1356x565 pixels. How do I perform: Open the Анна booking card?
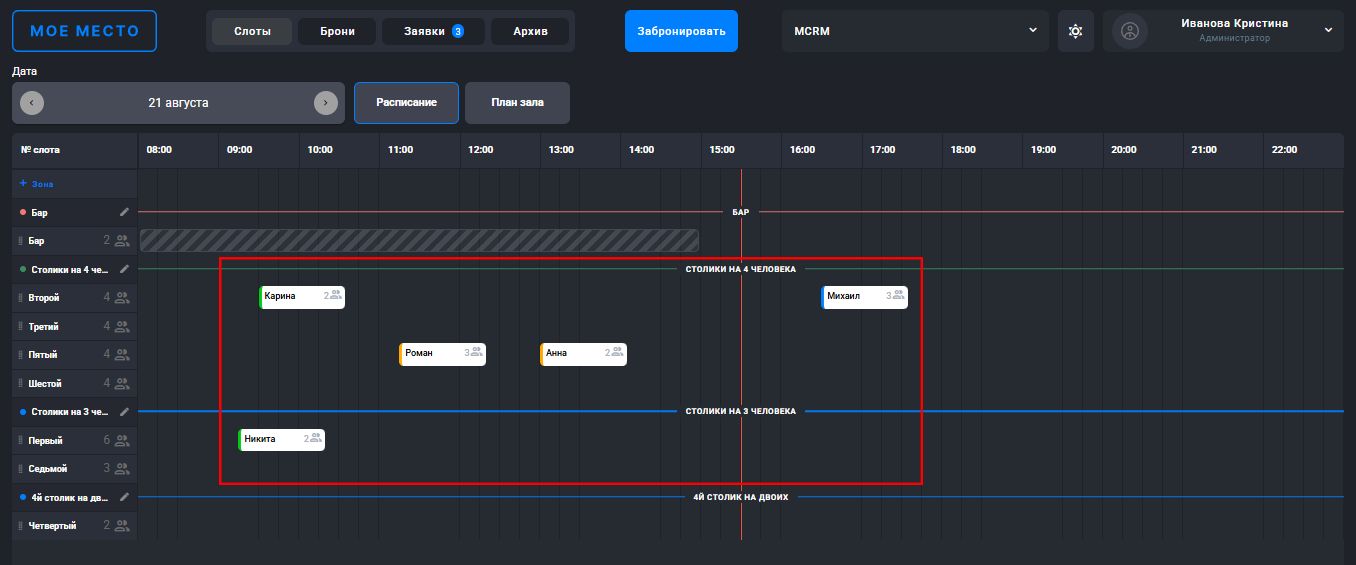(x=583, y=354)
